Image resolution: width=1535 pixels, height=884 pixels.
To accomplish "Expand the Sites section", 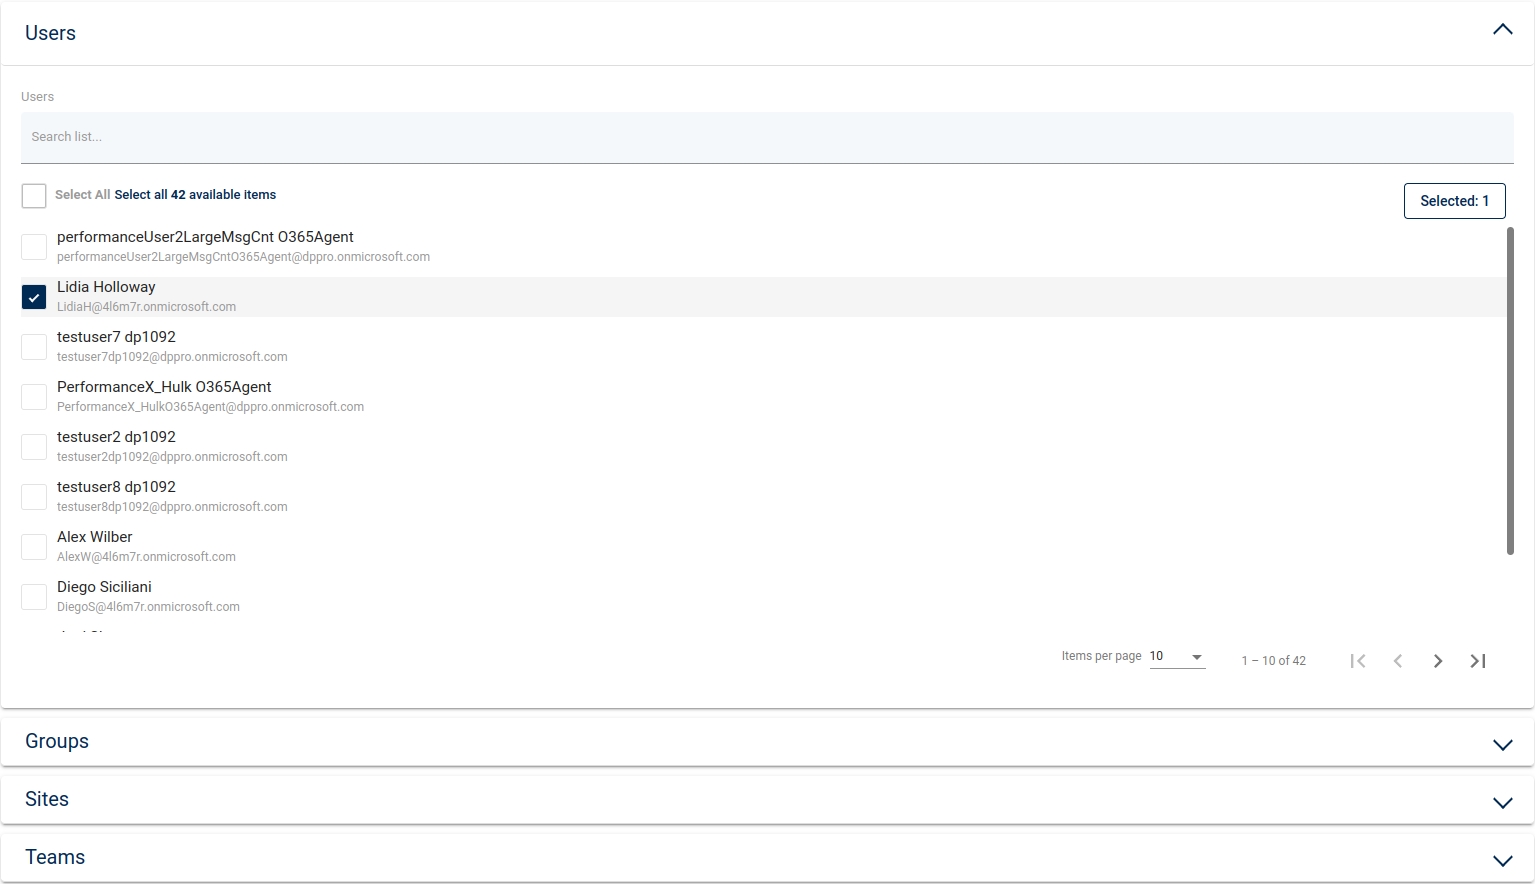I will (1502, 802).
